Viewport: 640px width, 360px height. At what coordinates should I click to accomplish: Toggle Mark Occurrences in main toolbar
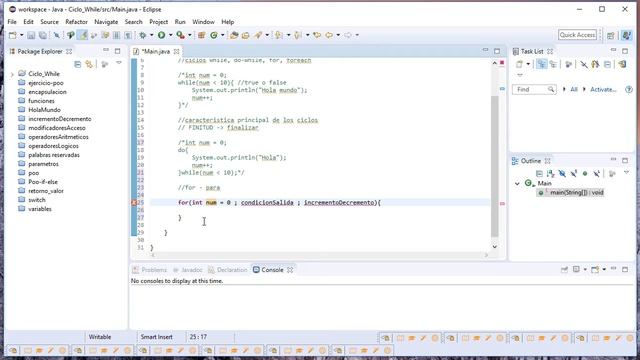tap(83, 35)
